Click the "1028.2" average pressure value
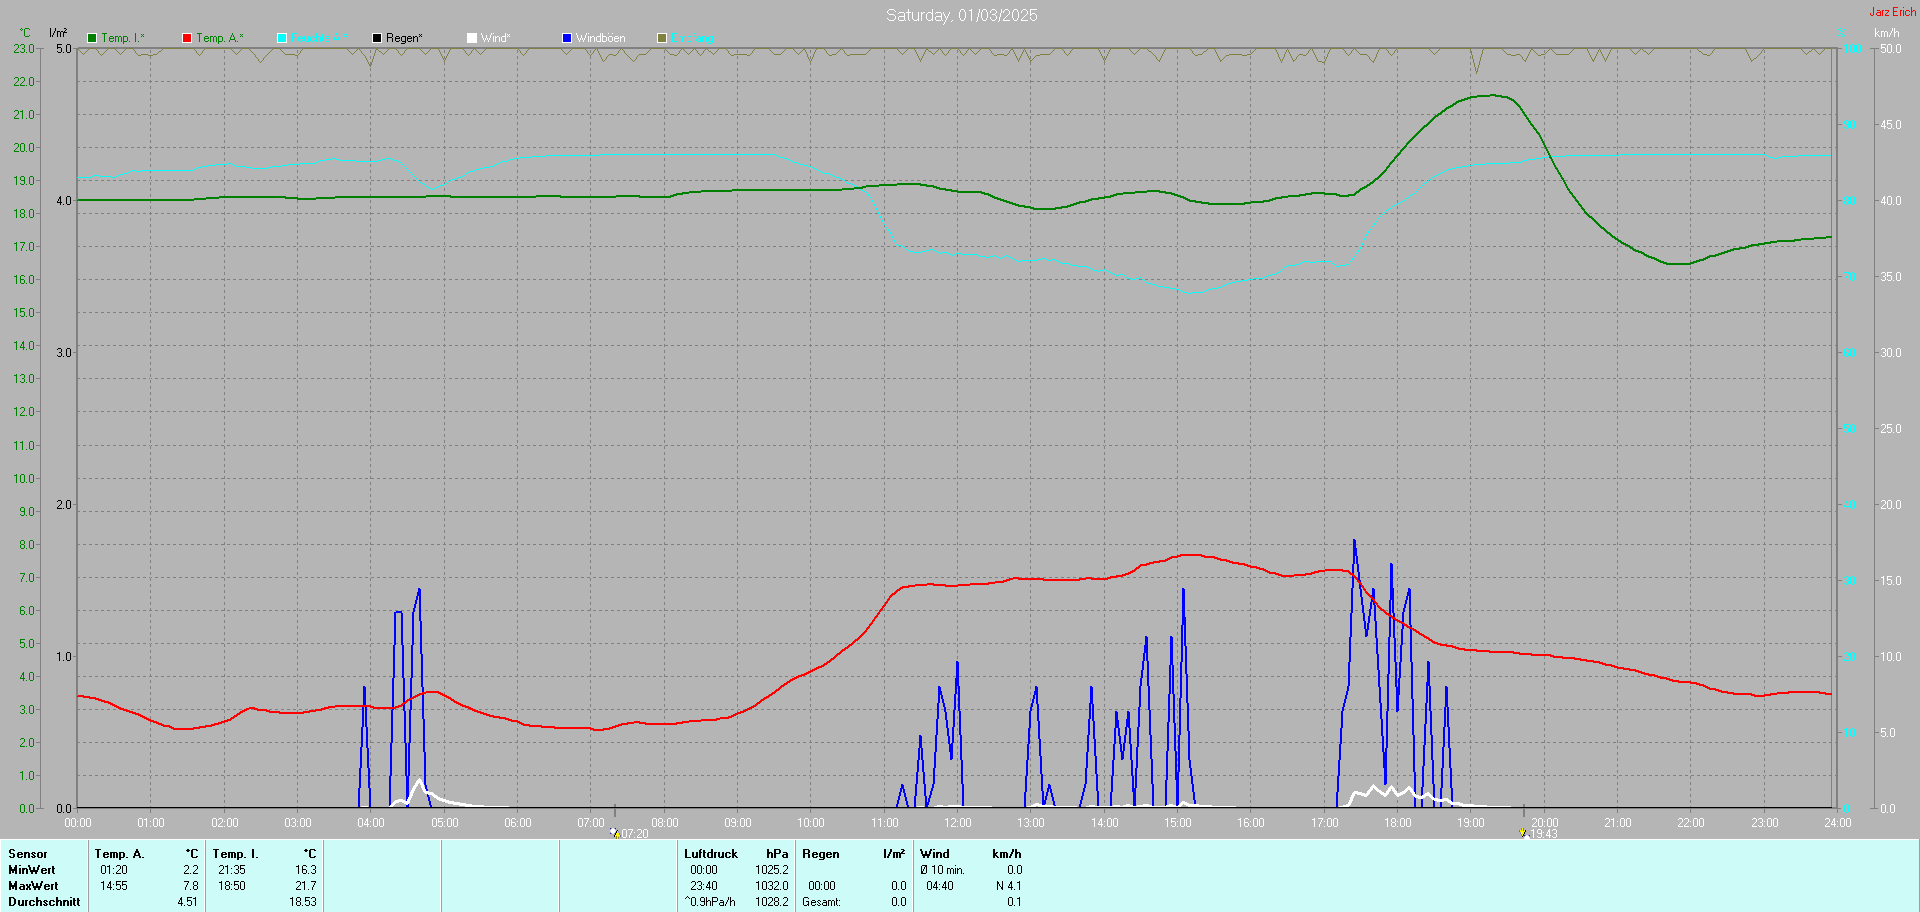 [x=772, y=902]
